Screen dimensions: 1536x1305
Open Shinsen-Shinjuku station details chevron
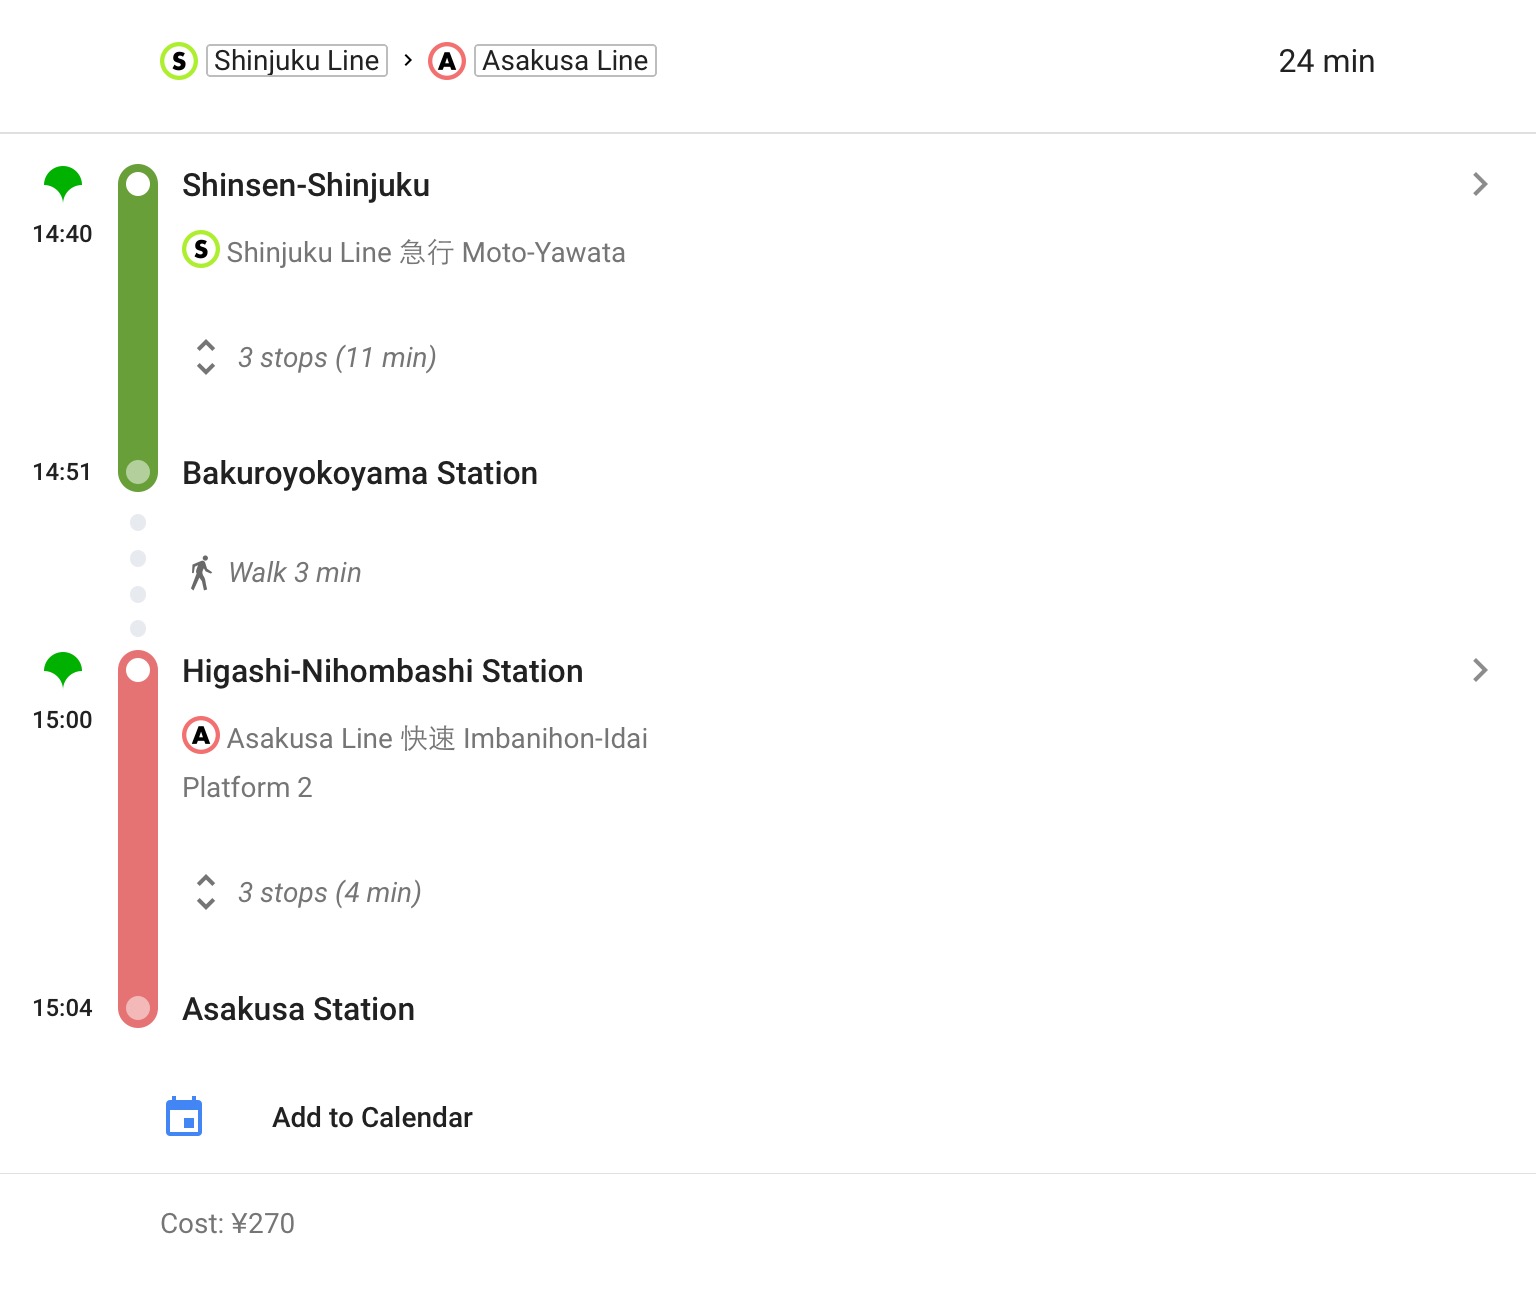coord(1480,184)
